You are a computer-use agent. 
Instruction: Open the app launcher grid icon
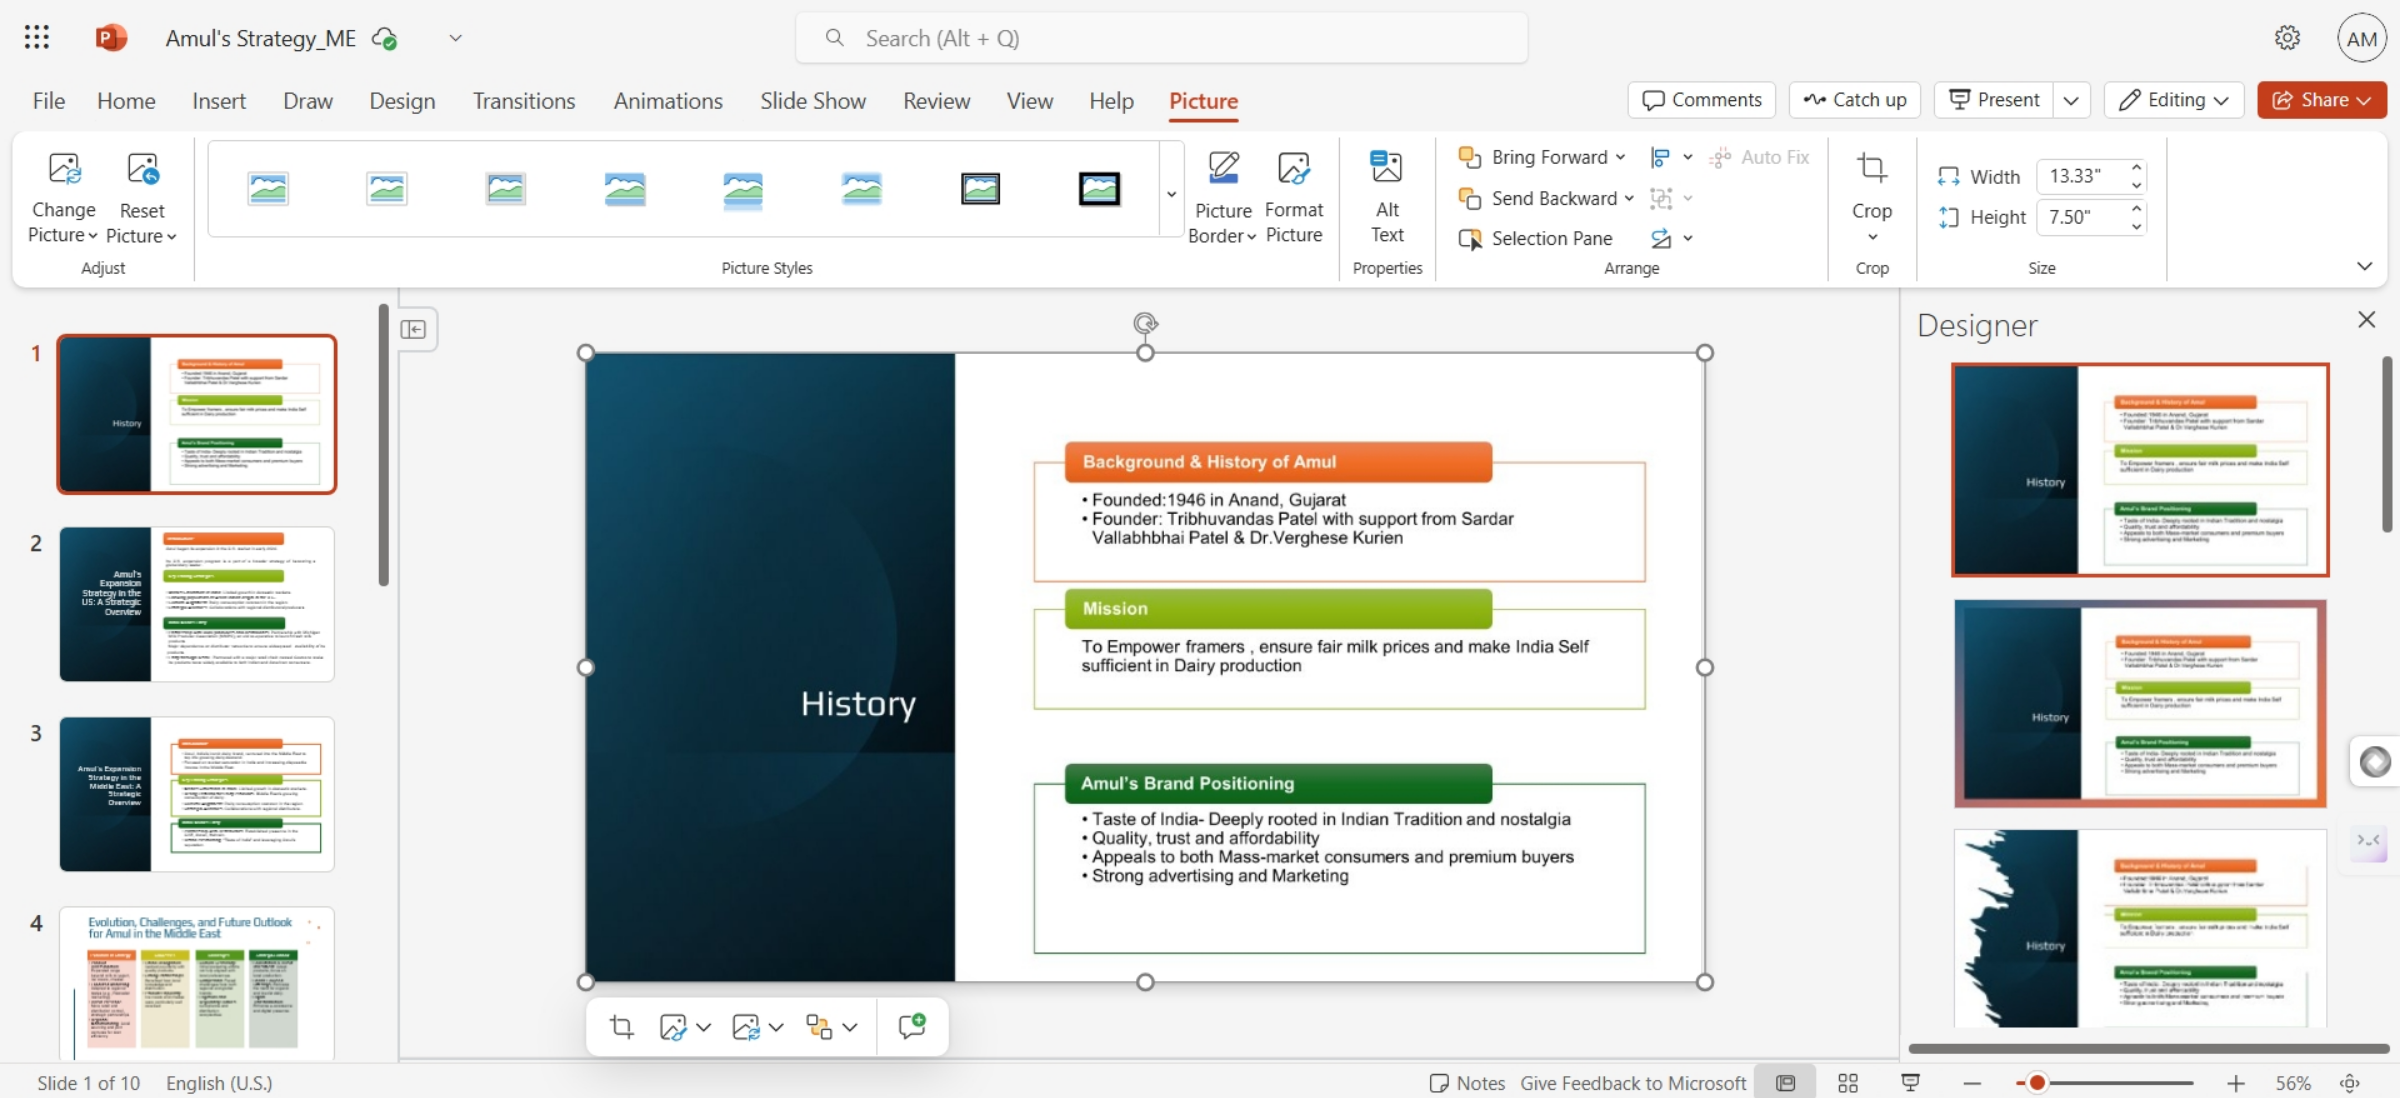click(x=37, y=38)
